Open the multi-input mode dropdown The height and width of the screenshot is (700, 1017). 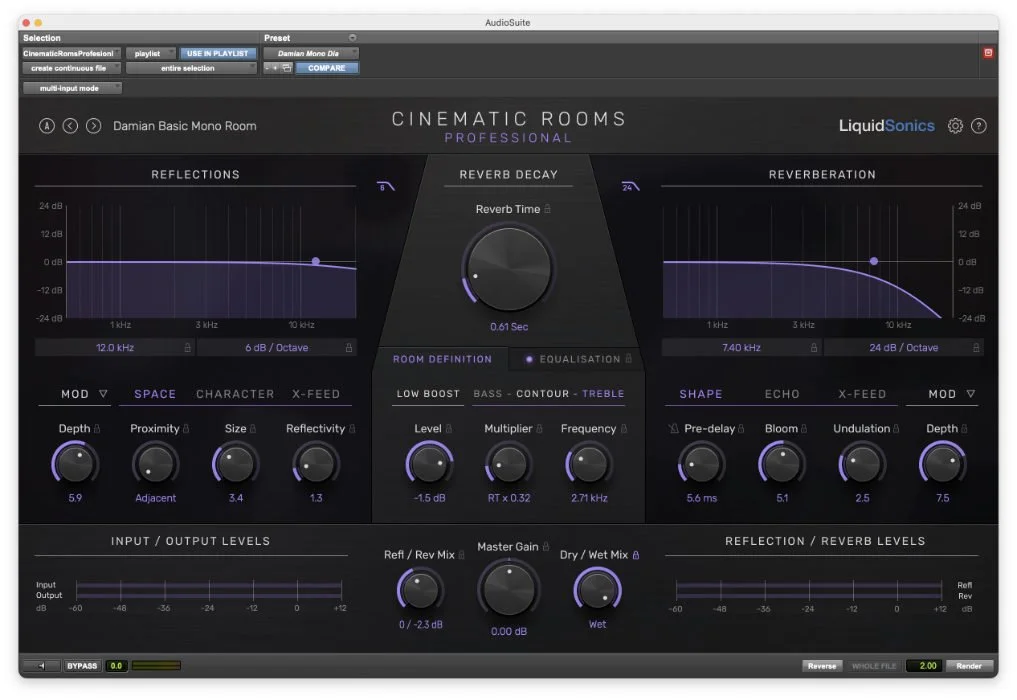(x=72, y=88)
